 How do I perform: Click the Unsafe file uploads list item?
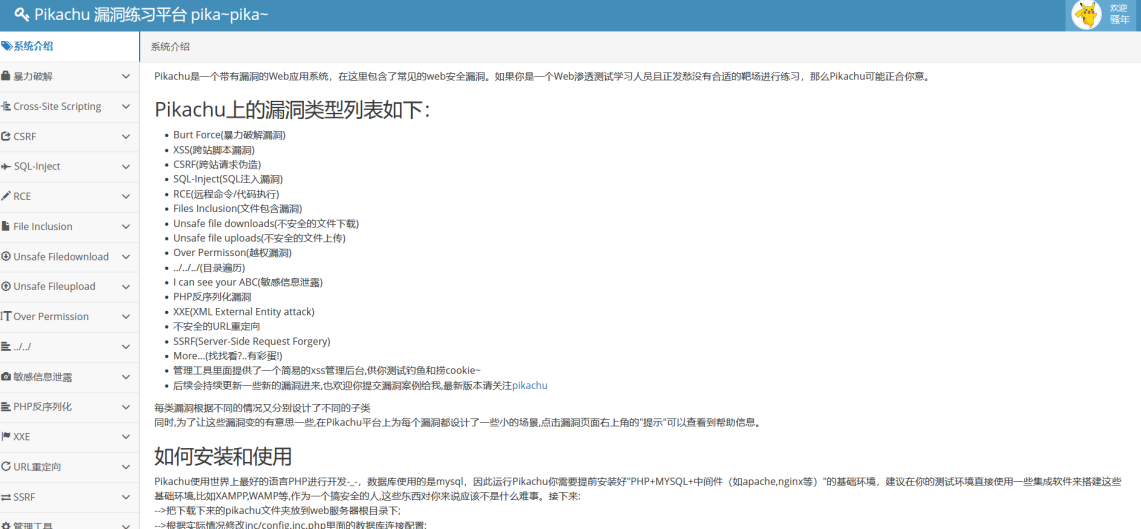(x=259, y=238)
